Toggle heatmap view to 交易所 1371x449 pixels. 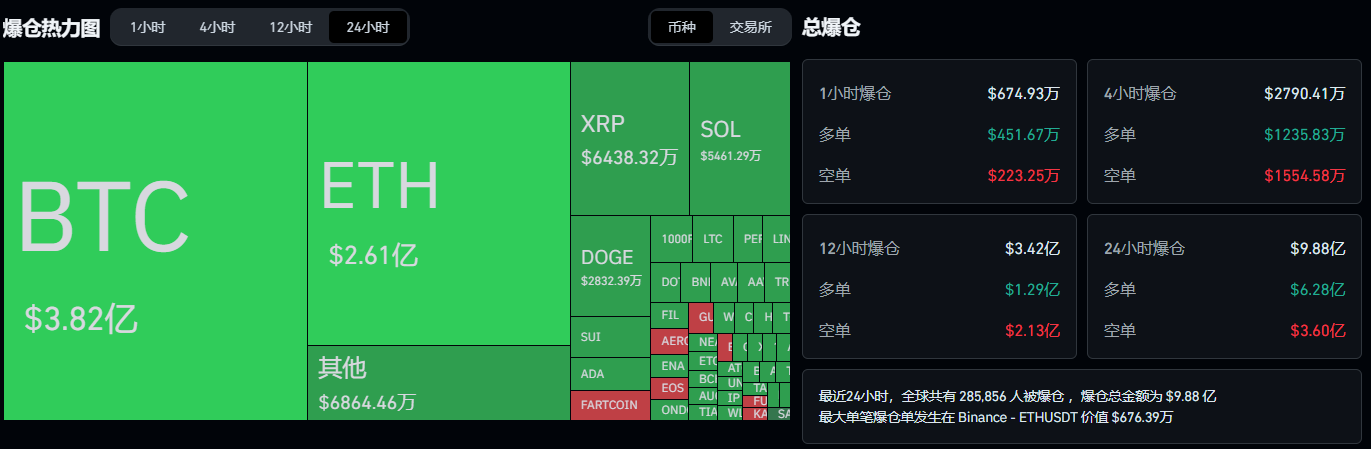point(750,27)
